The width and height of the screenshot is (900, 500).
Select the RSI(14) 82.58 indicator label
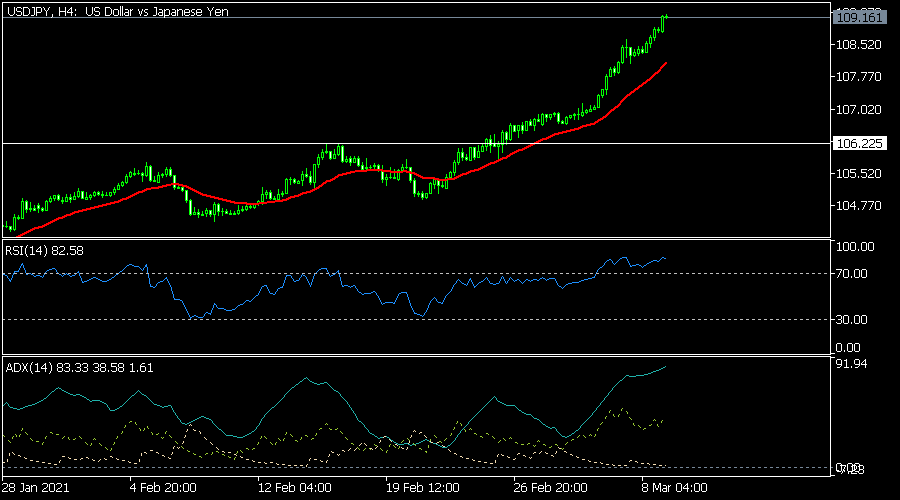pos(44,250)
